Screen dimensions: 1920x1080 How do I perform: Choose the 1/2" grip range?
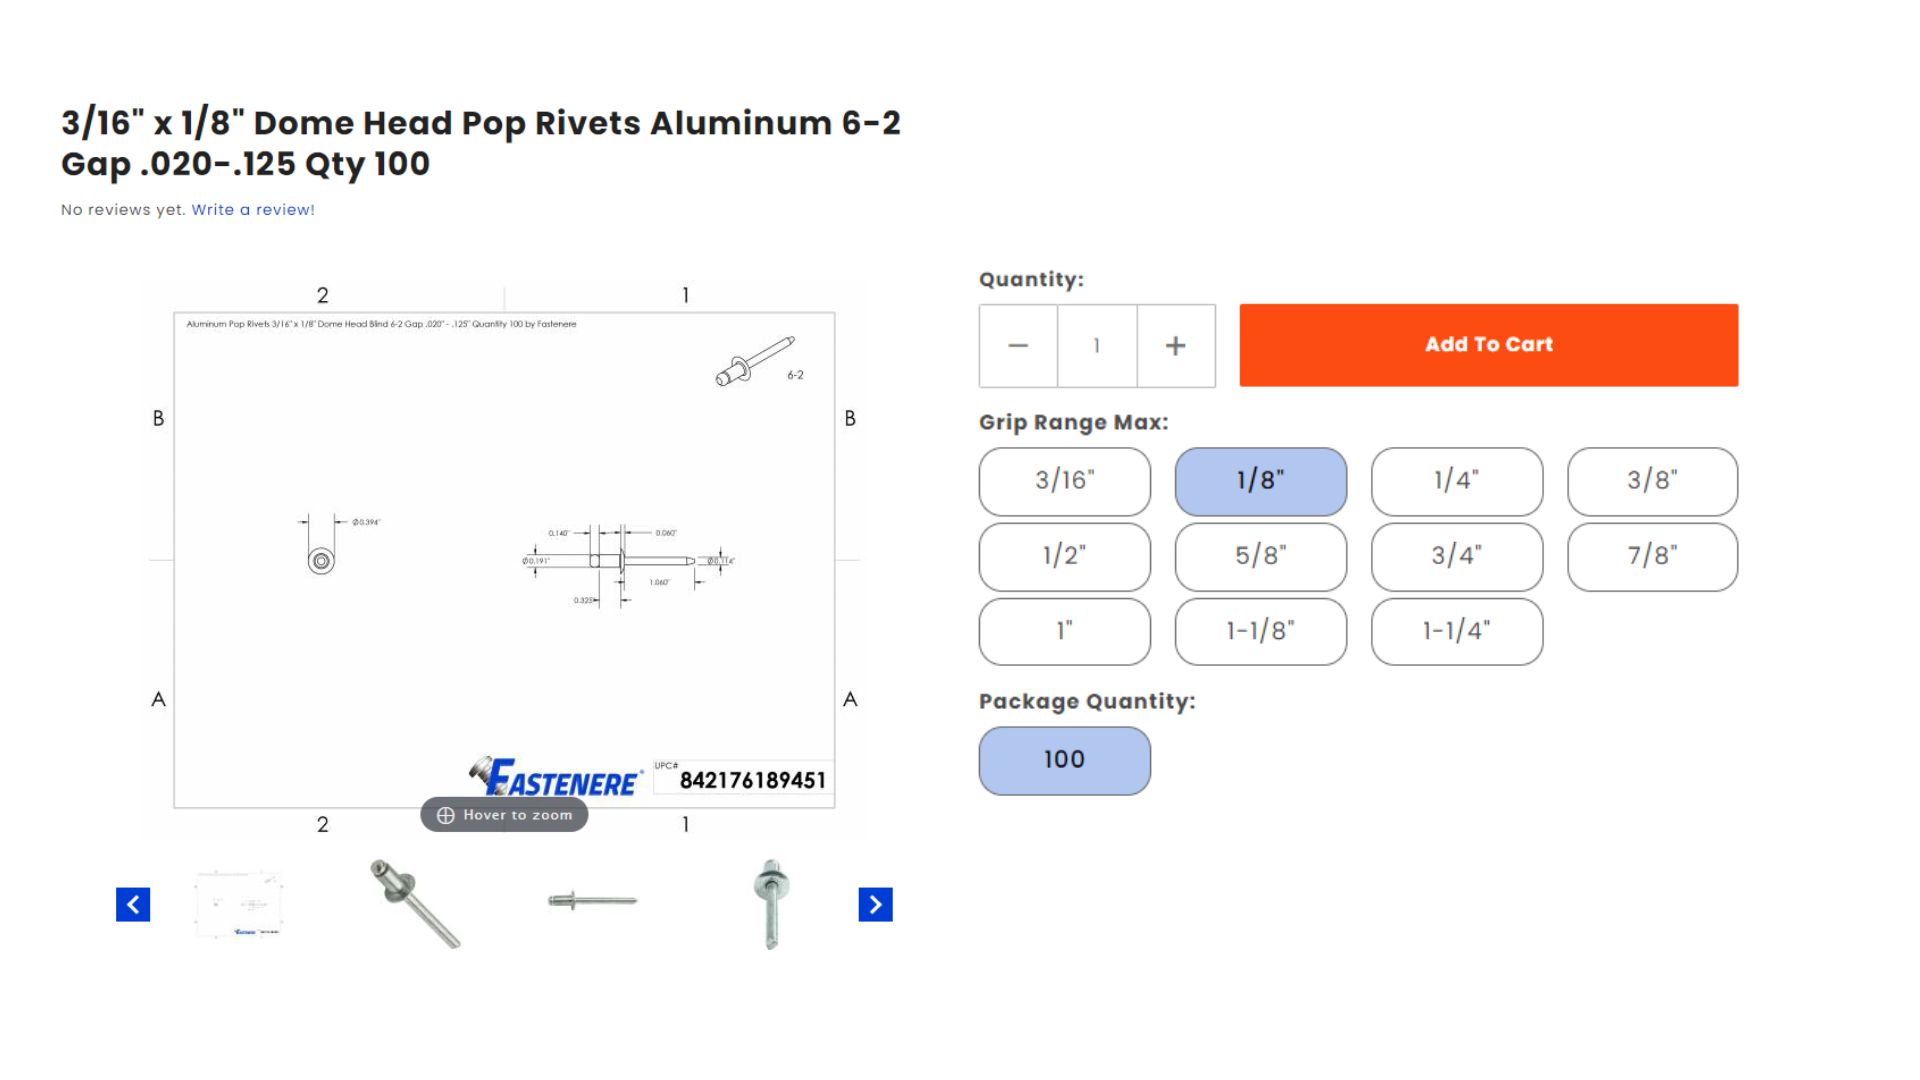click(x=1064, y=557)
